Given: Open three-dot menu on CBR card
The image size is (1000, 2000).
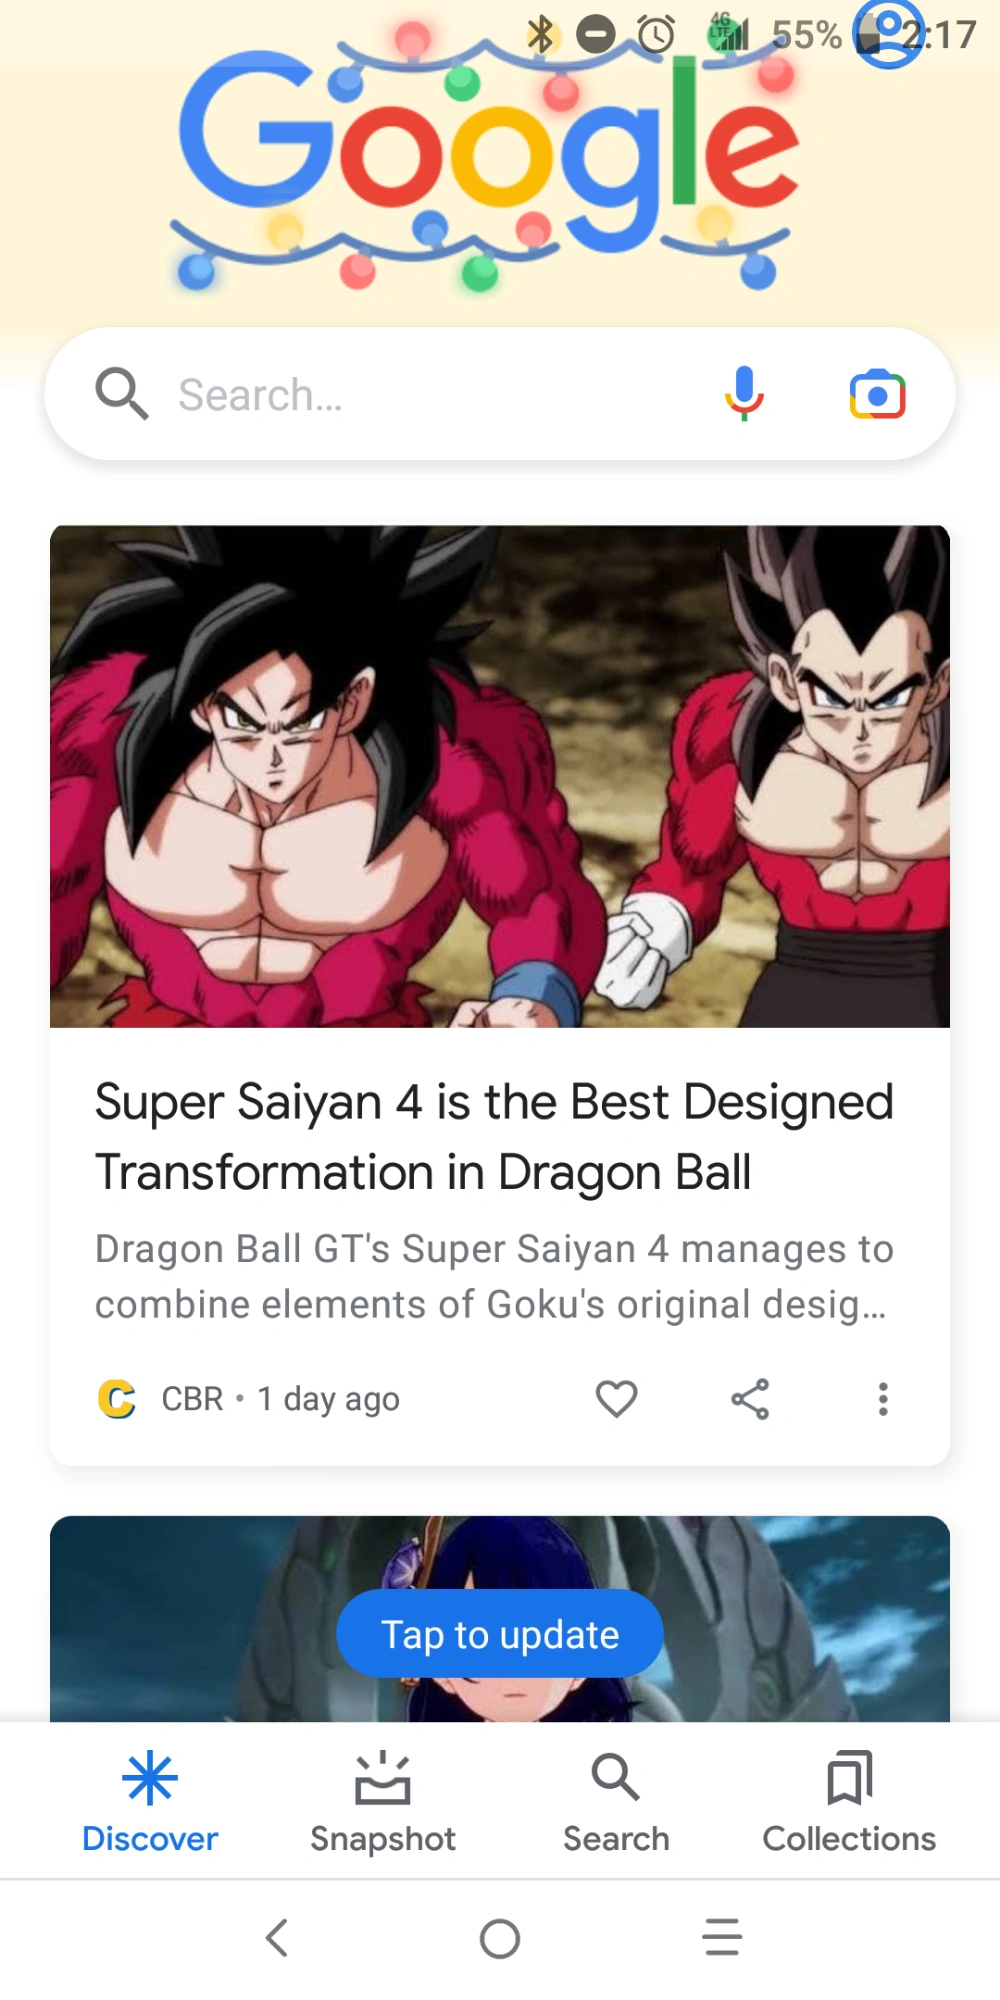Looking at the screenshot, I should 883,1399.
